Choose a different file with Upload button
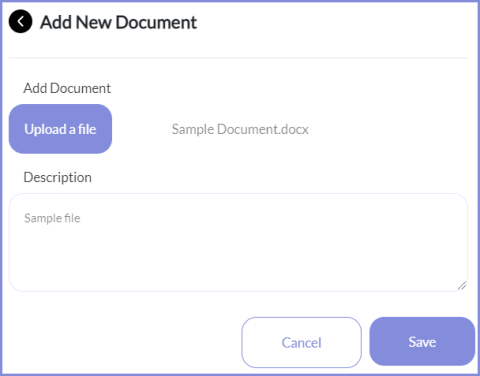This screenshot has width=480, height=376. click(60, 129)
